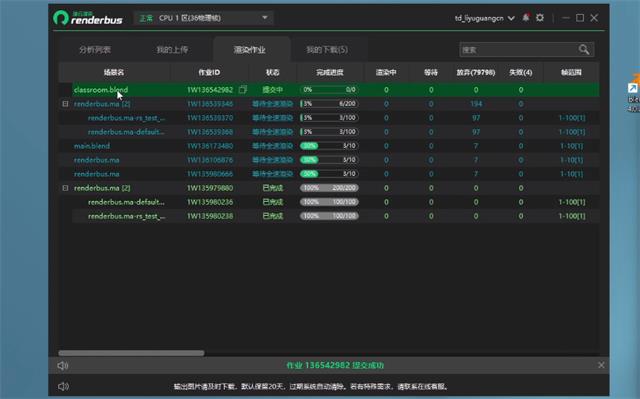The width and height of the screenshot is (640, 399).
Task: Select the main.blend job
Action: (x=92, y=146)
